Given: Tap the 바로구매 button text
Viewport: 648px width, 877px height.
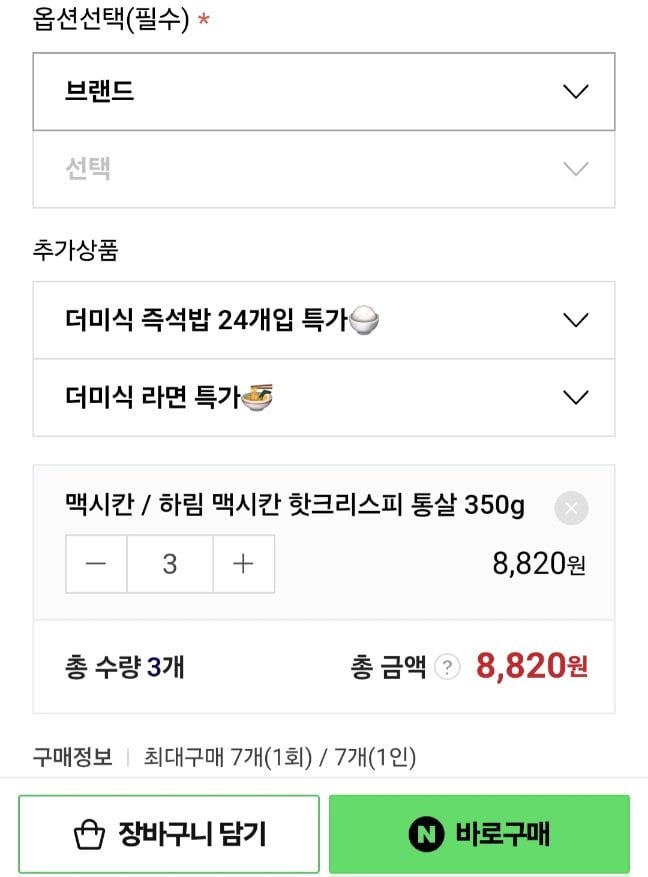Looking at the screenshot, I should pyautogui.click(x=502, y=834).
